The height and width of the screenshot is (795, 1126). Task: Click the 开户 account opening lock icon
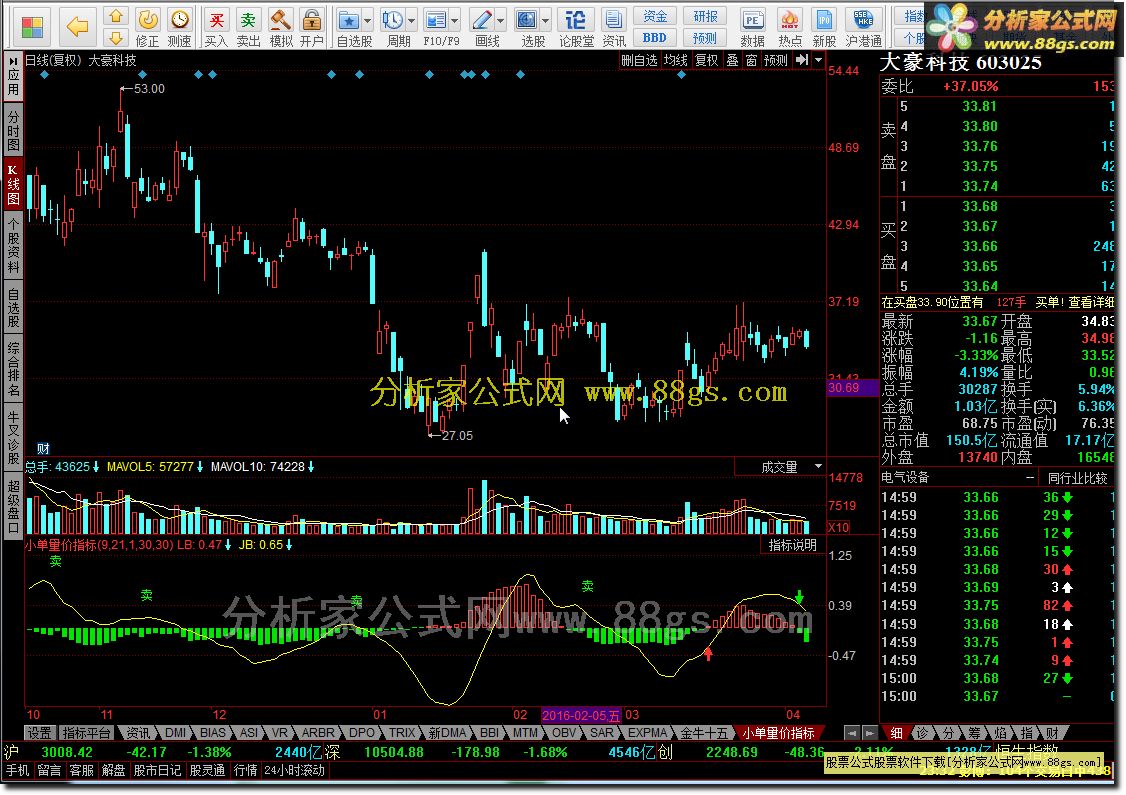pyautogui.click(x=312, y=27)
